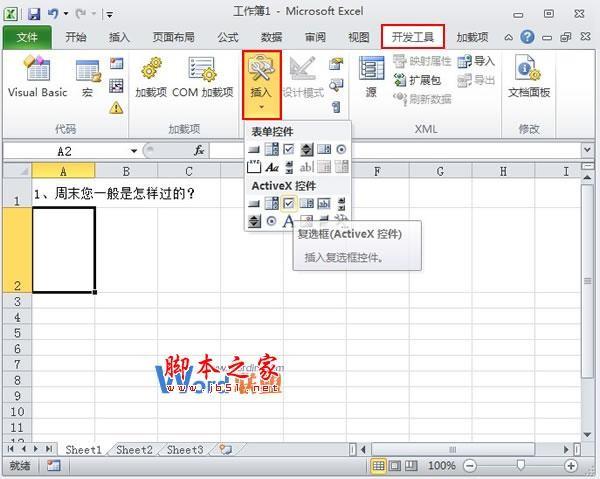Viewport: 600px width, 479px height.
Task: Open 文档面板 document panel
Action: point(529,77)
